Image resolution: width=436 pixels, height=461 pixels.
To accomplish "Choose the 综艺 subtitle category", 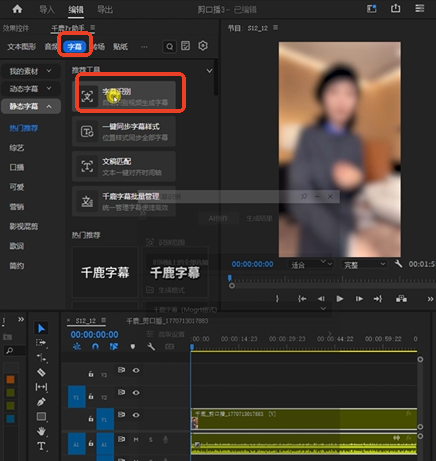I will pos(17,148).
